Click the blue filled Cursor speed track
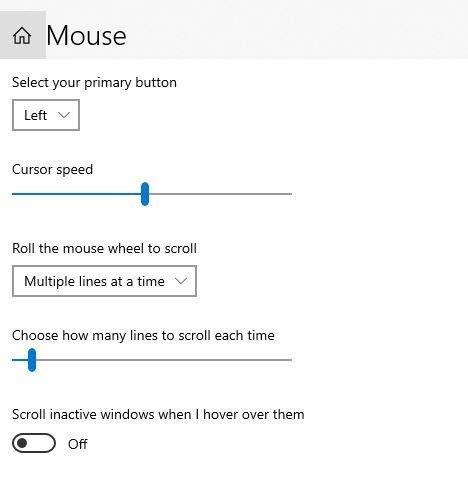Screen dimensions: 468x490 pos(76,194)
